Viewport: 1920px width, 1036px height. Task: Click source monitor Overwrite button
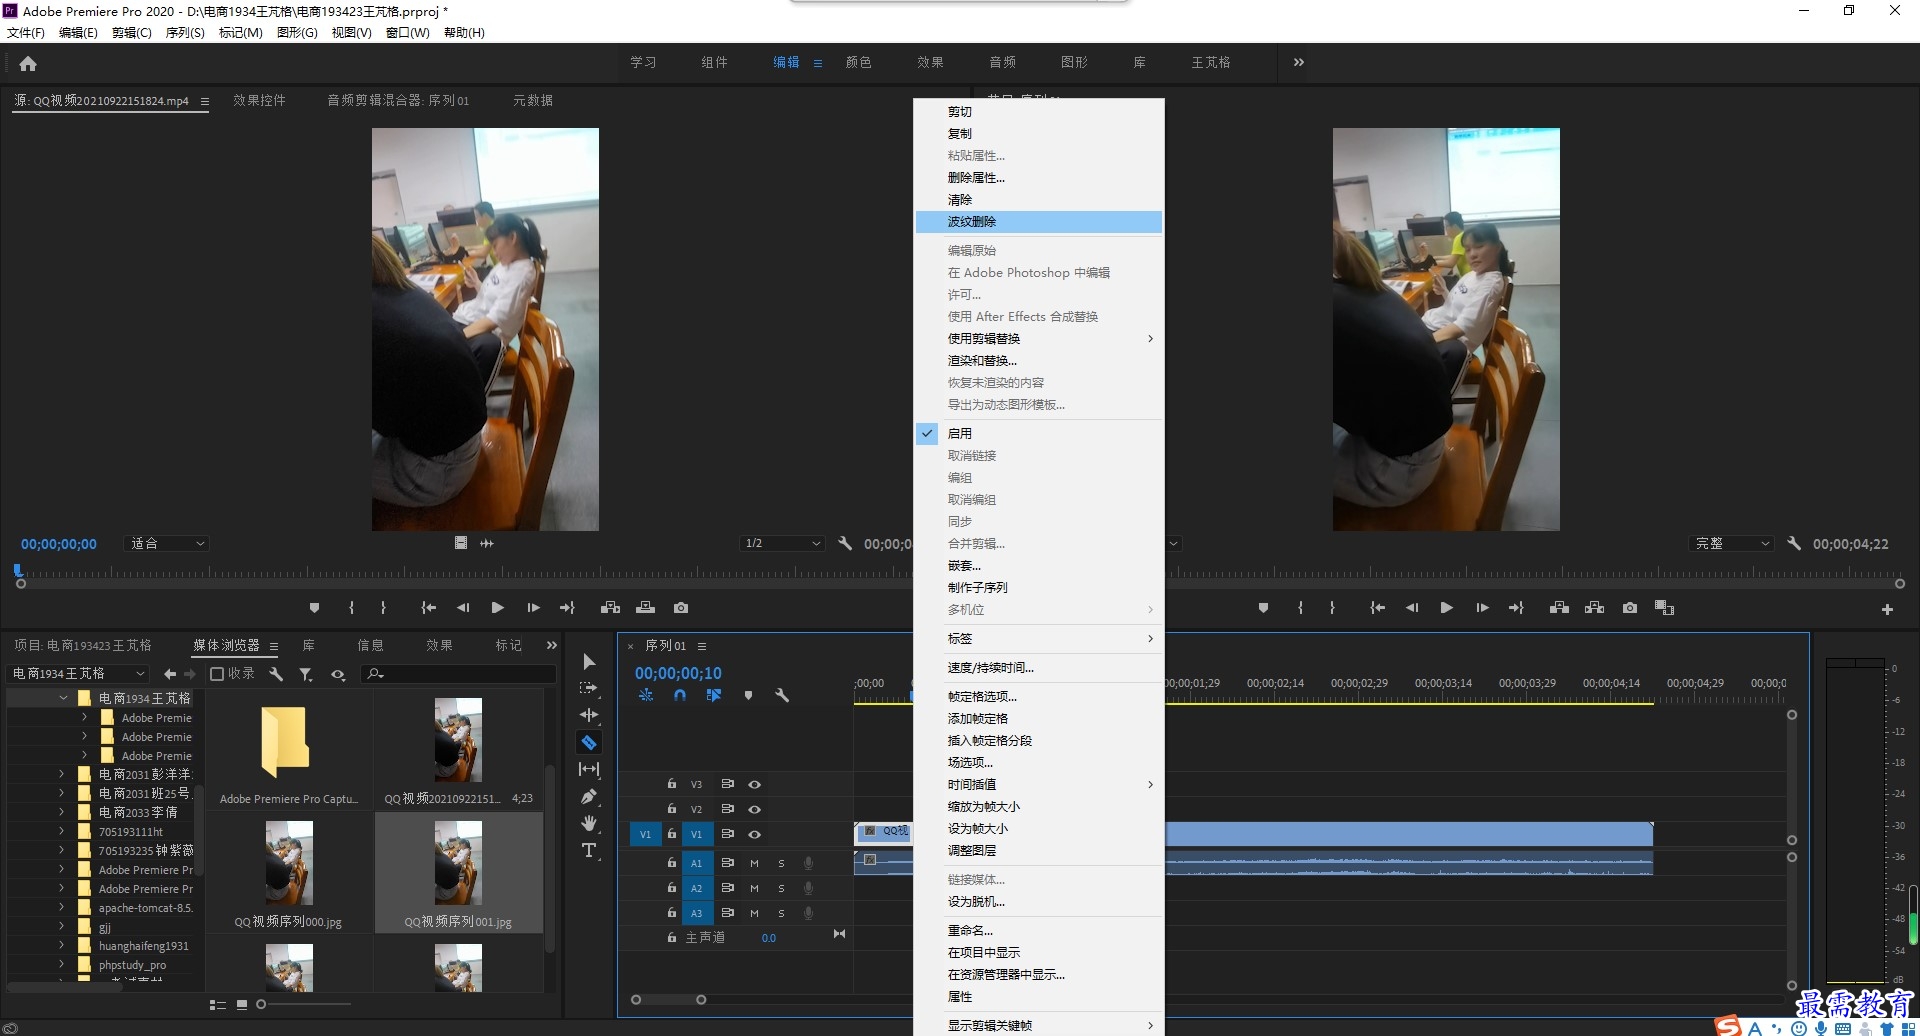click(x=646, y=607)
